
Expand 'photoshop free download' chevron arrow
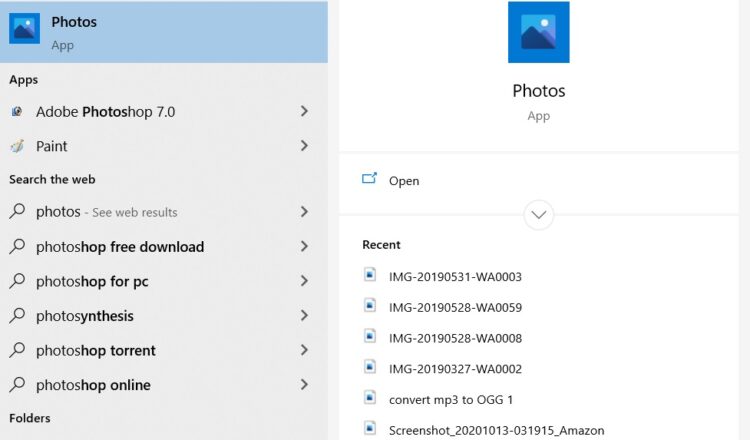pos(304,246)
